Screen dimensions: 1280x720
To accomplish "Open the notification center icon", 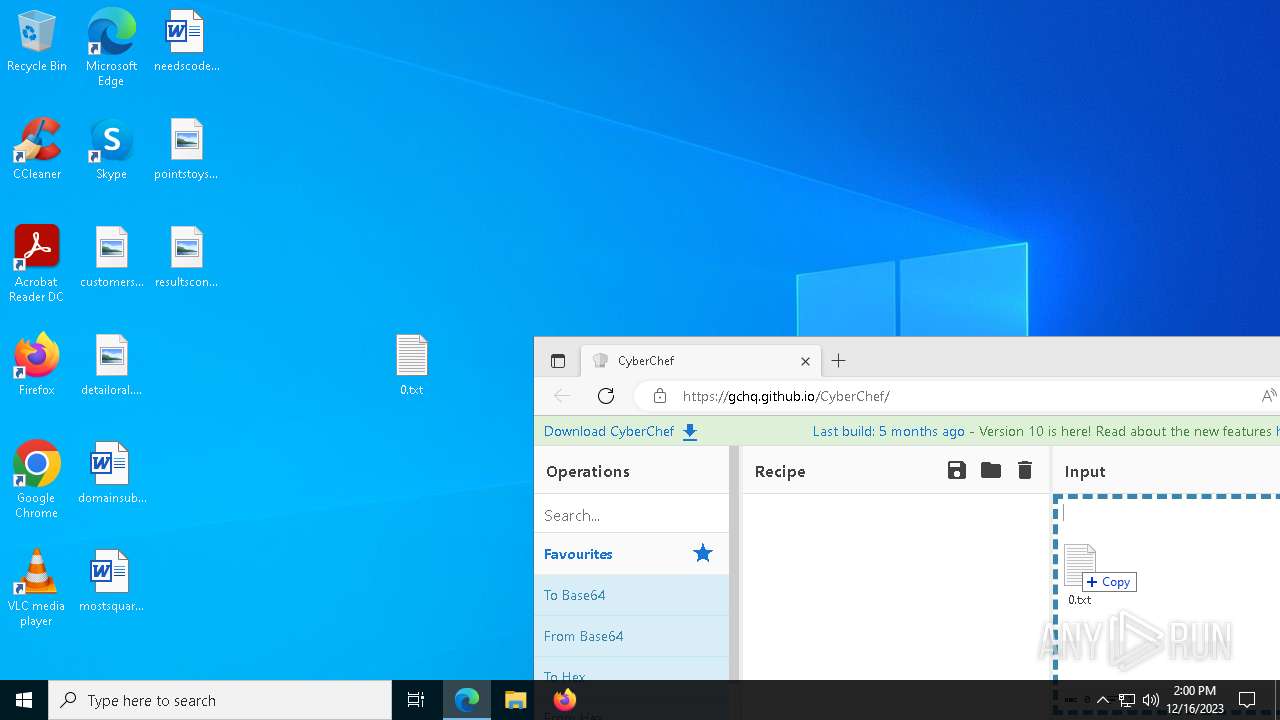I will pyautogui.click(x=1247, y=700).
